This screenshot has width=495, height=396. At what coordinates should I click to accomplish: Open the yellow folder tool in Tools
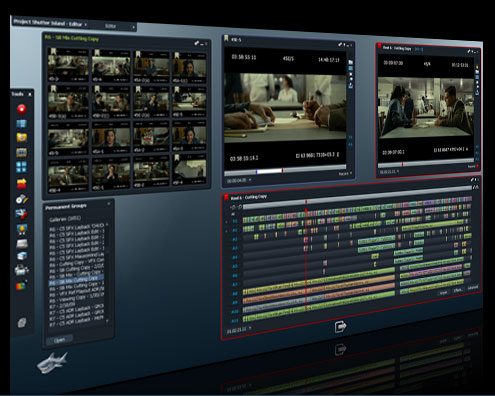click(22, 137)
